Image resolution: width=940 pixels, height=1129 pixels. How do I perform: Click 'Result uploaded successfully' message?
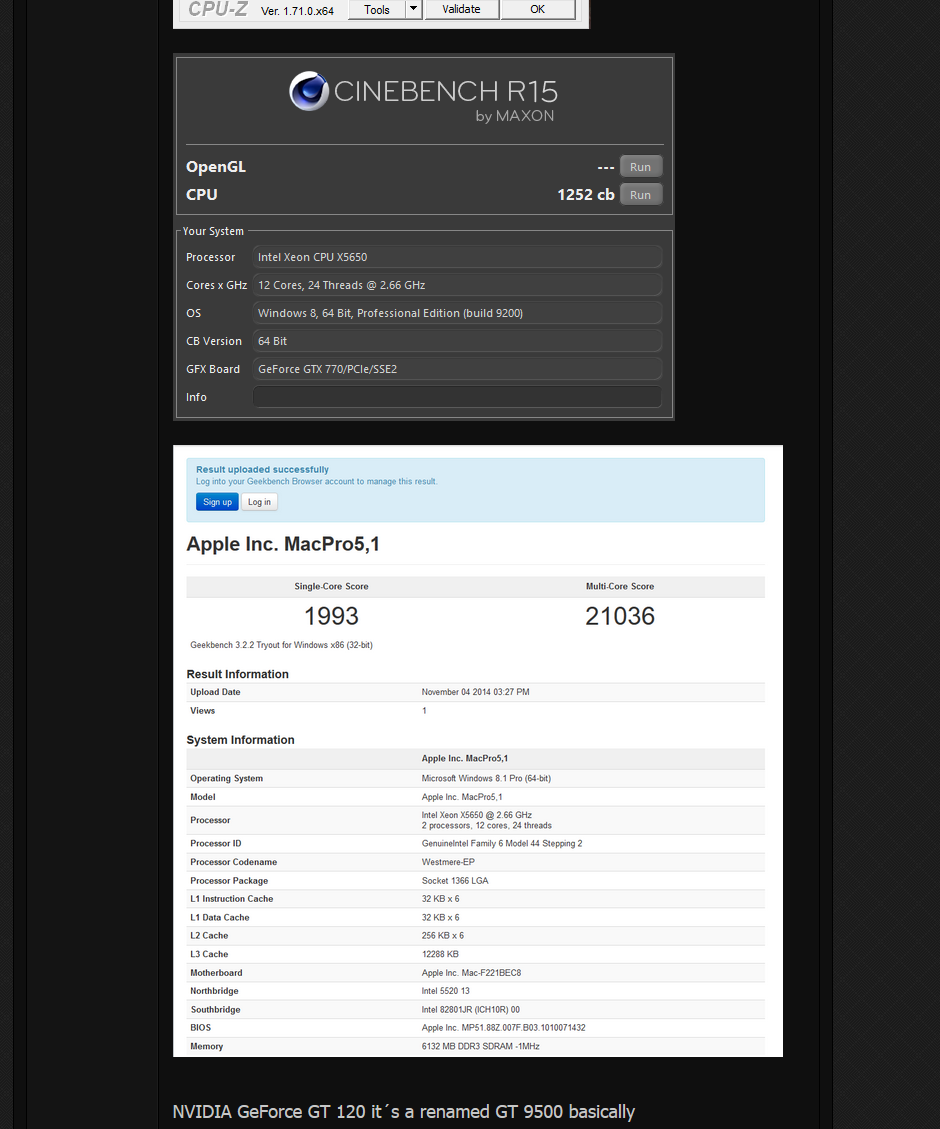tap(262, 469)
